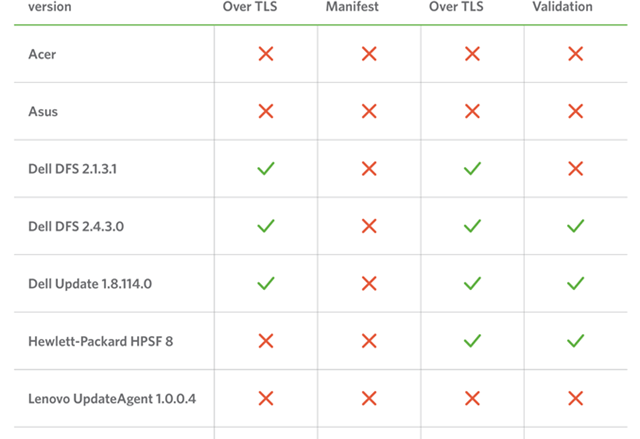Click Hewlett-Packard HPSF 8 green check under Validation
This screenshot has height=439, width=640.
[x=576, y=341]
